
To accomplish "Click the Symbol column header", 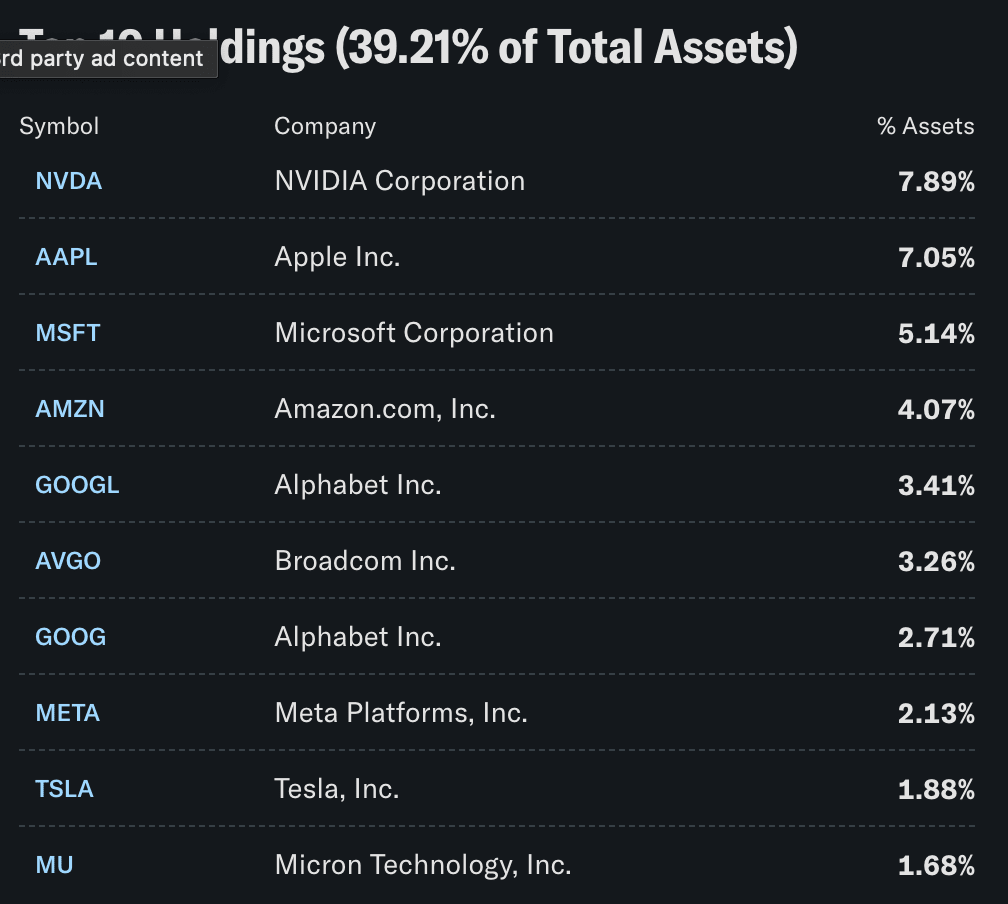I will [59, 126].
